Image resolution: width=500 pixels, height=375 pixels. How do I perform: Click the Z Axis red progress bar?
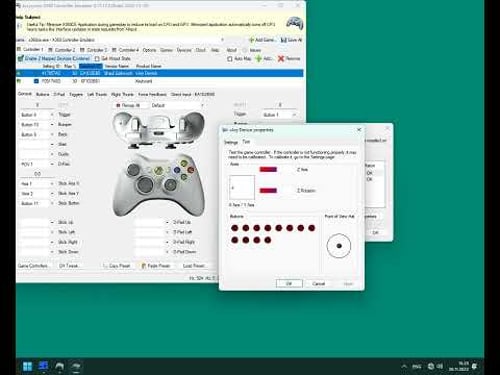coord(268,170)
